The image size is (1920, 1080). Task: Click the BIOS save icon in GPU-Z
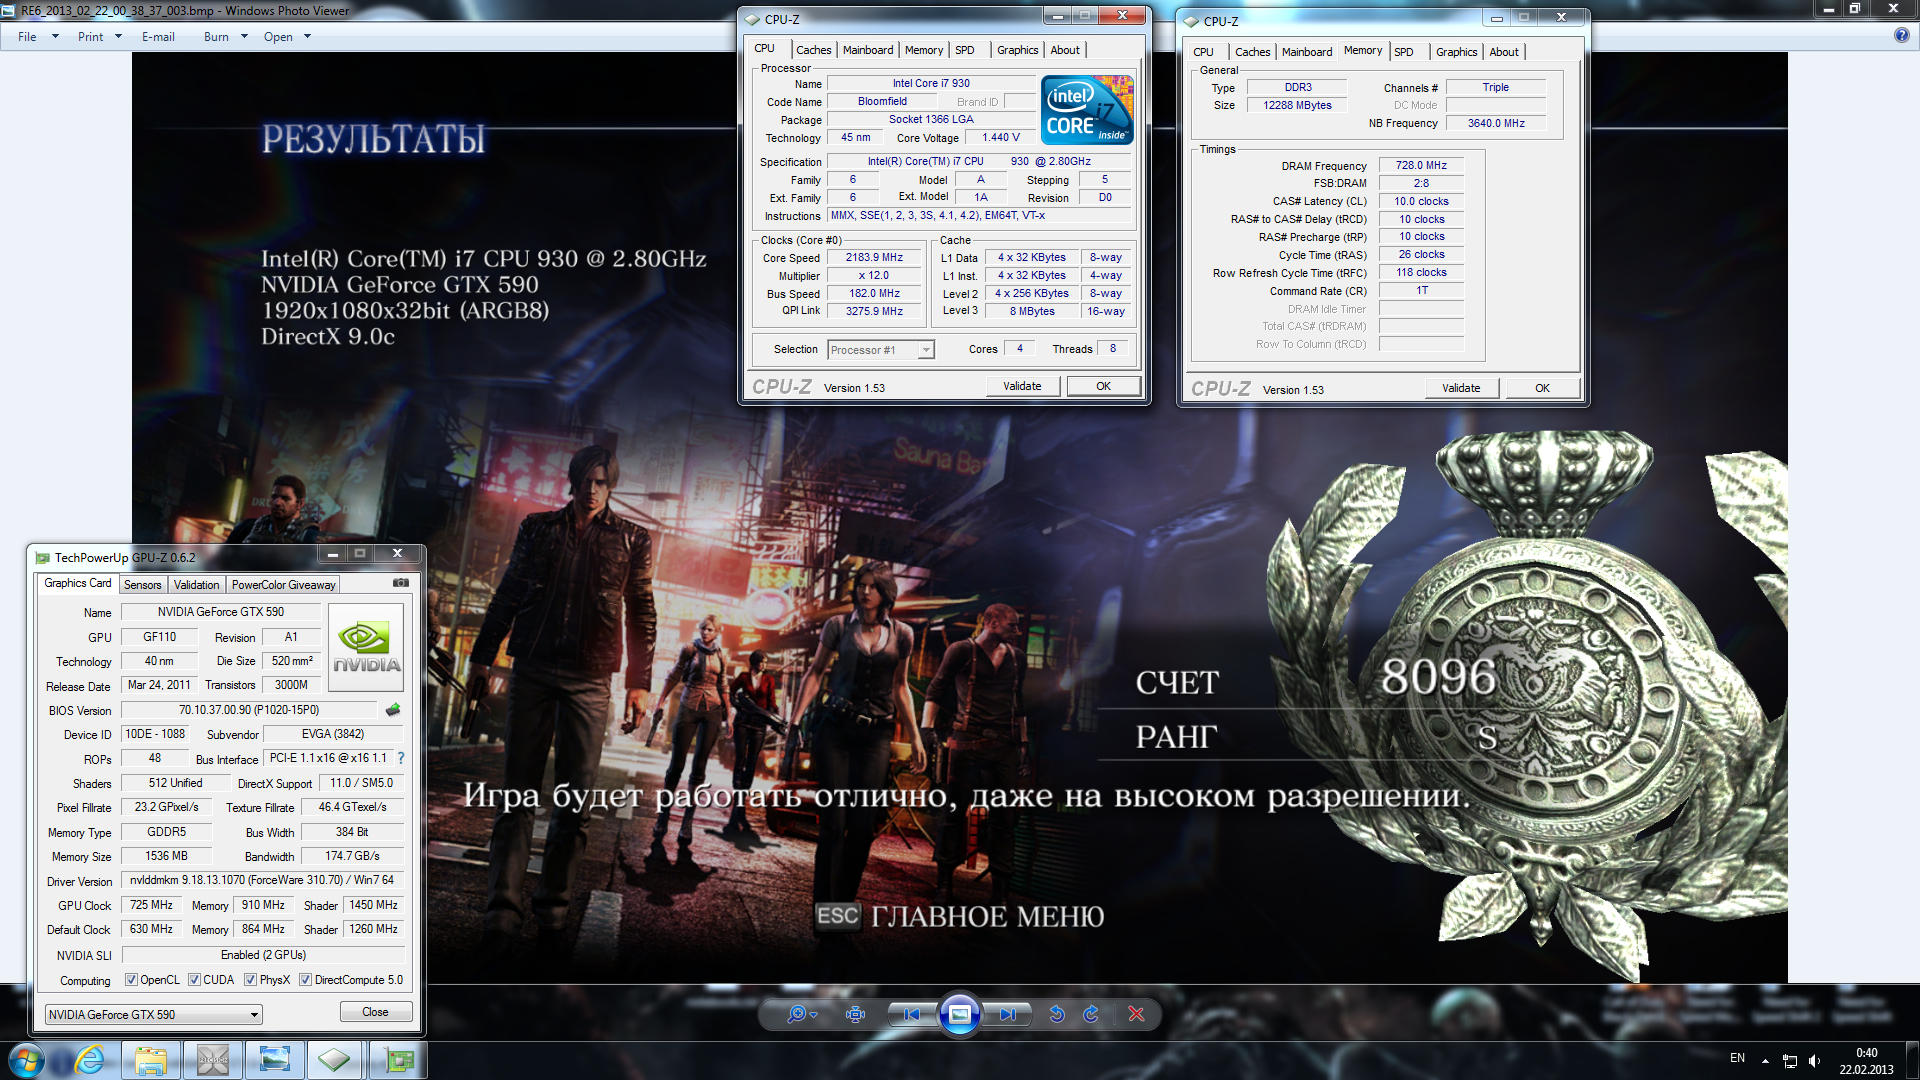[x=393, y=710]
